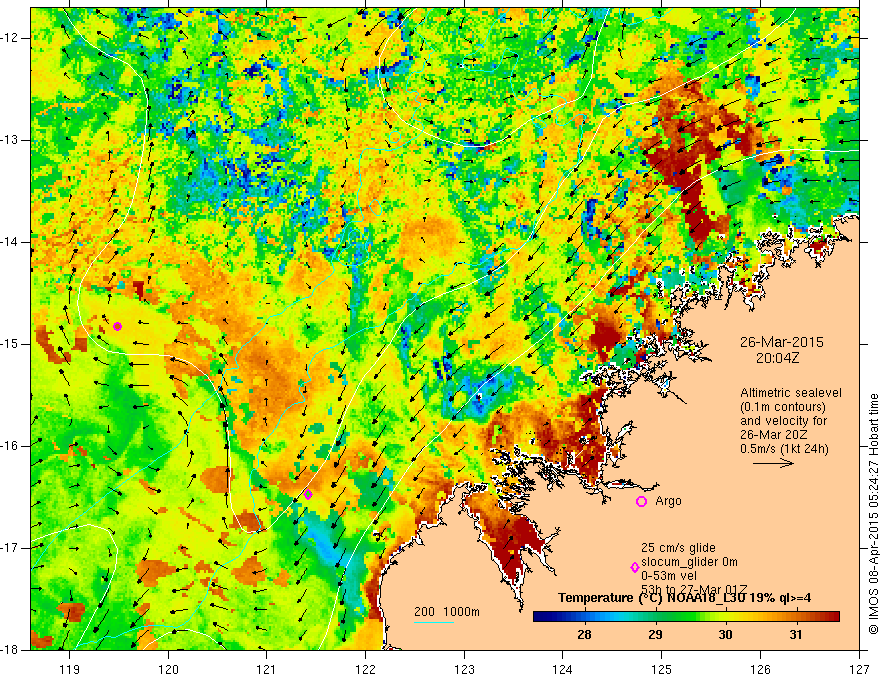880x680 pixels.
Task: Click the '28' color bar label
Action: click(x=584, y=635)
